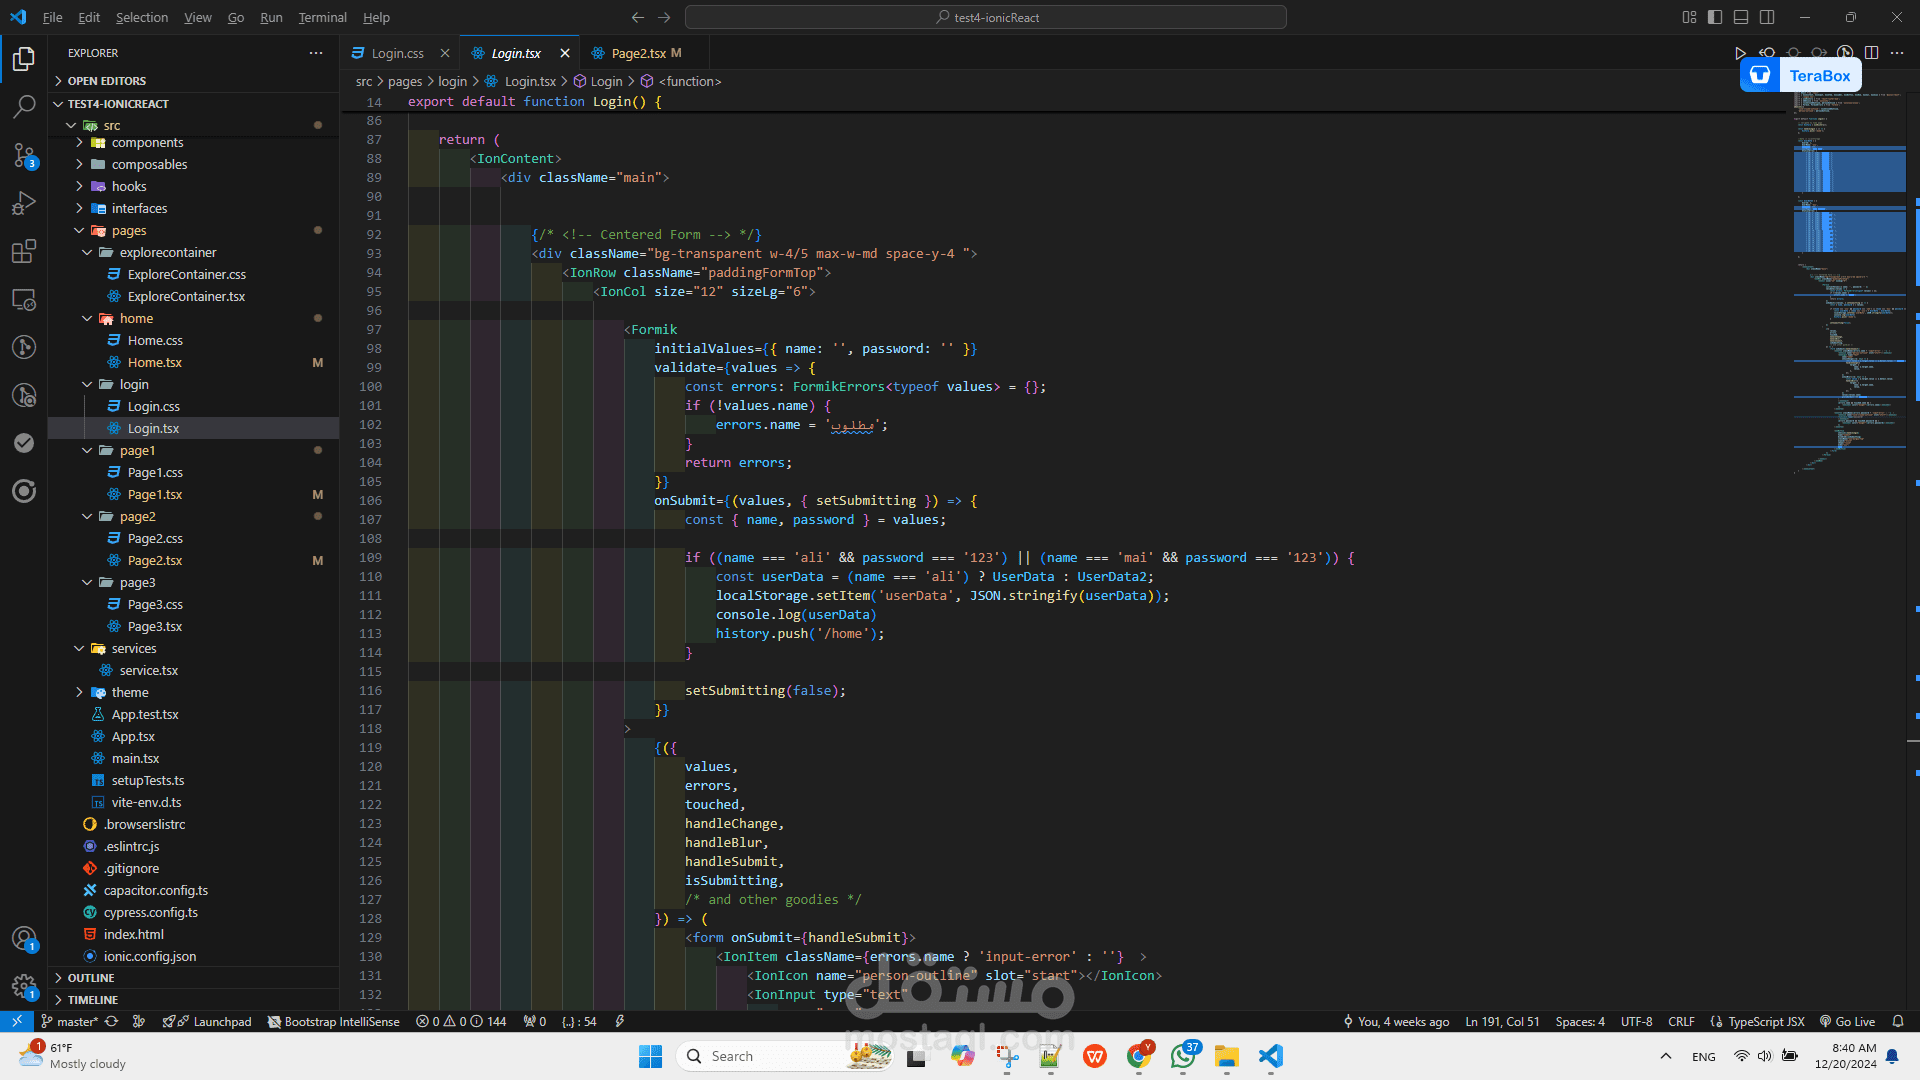Click the code minimap overview
The width and height of the screenshot is (1920, 1080).
[x=1848, y=300]
